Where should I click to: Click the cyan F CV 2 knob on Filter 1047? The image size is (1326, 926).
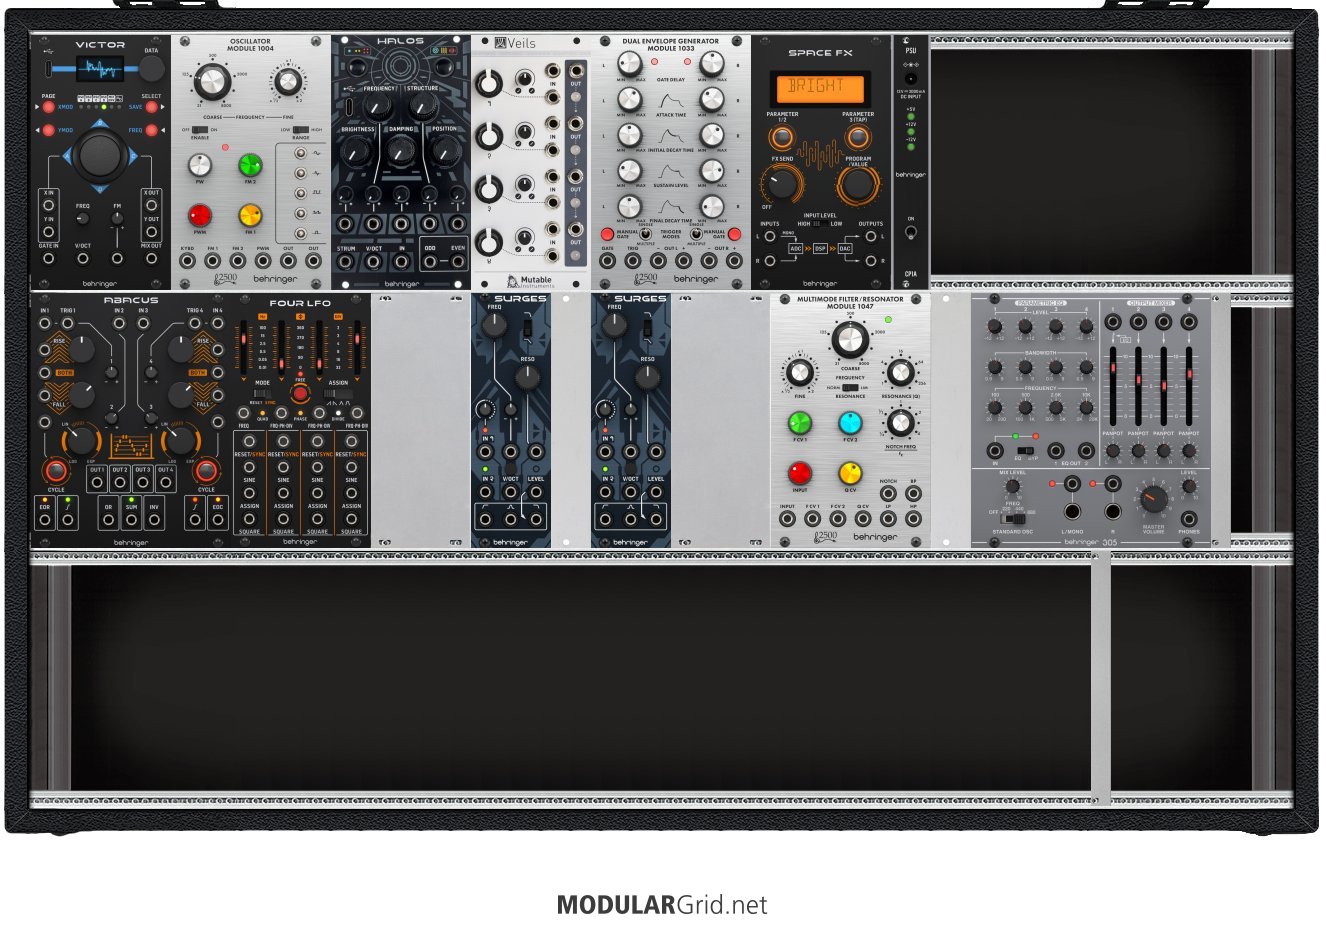click(x=850, y=423)
